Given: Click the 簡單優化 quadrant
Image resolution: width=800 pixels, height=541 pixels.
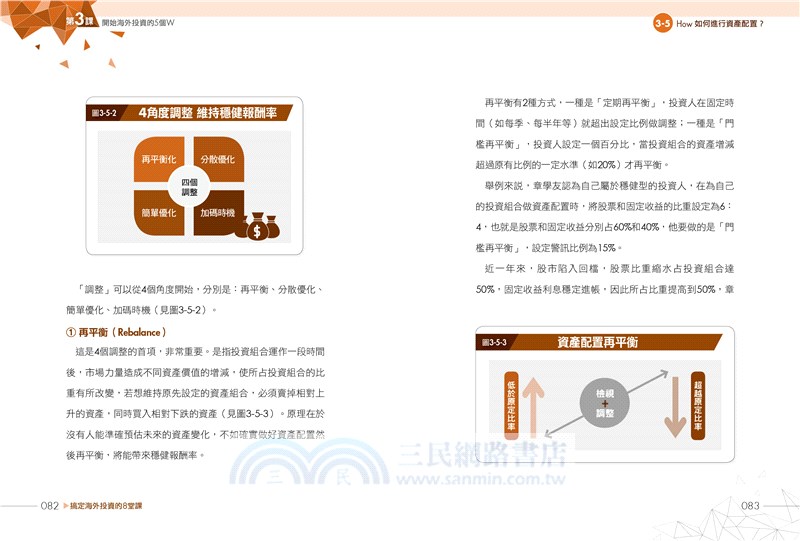Looking at the screenshot, I should 159,213.
